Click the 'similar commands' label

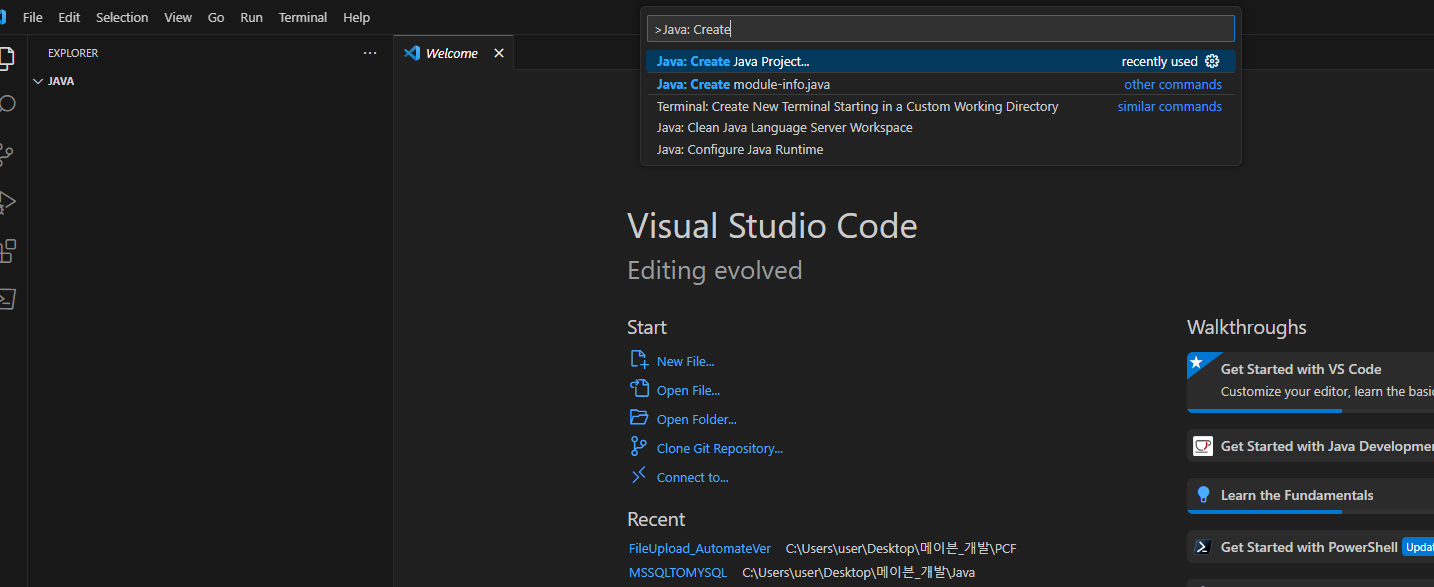[1170, 106]
